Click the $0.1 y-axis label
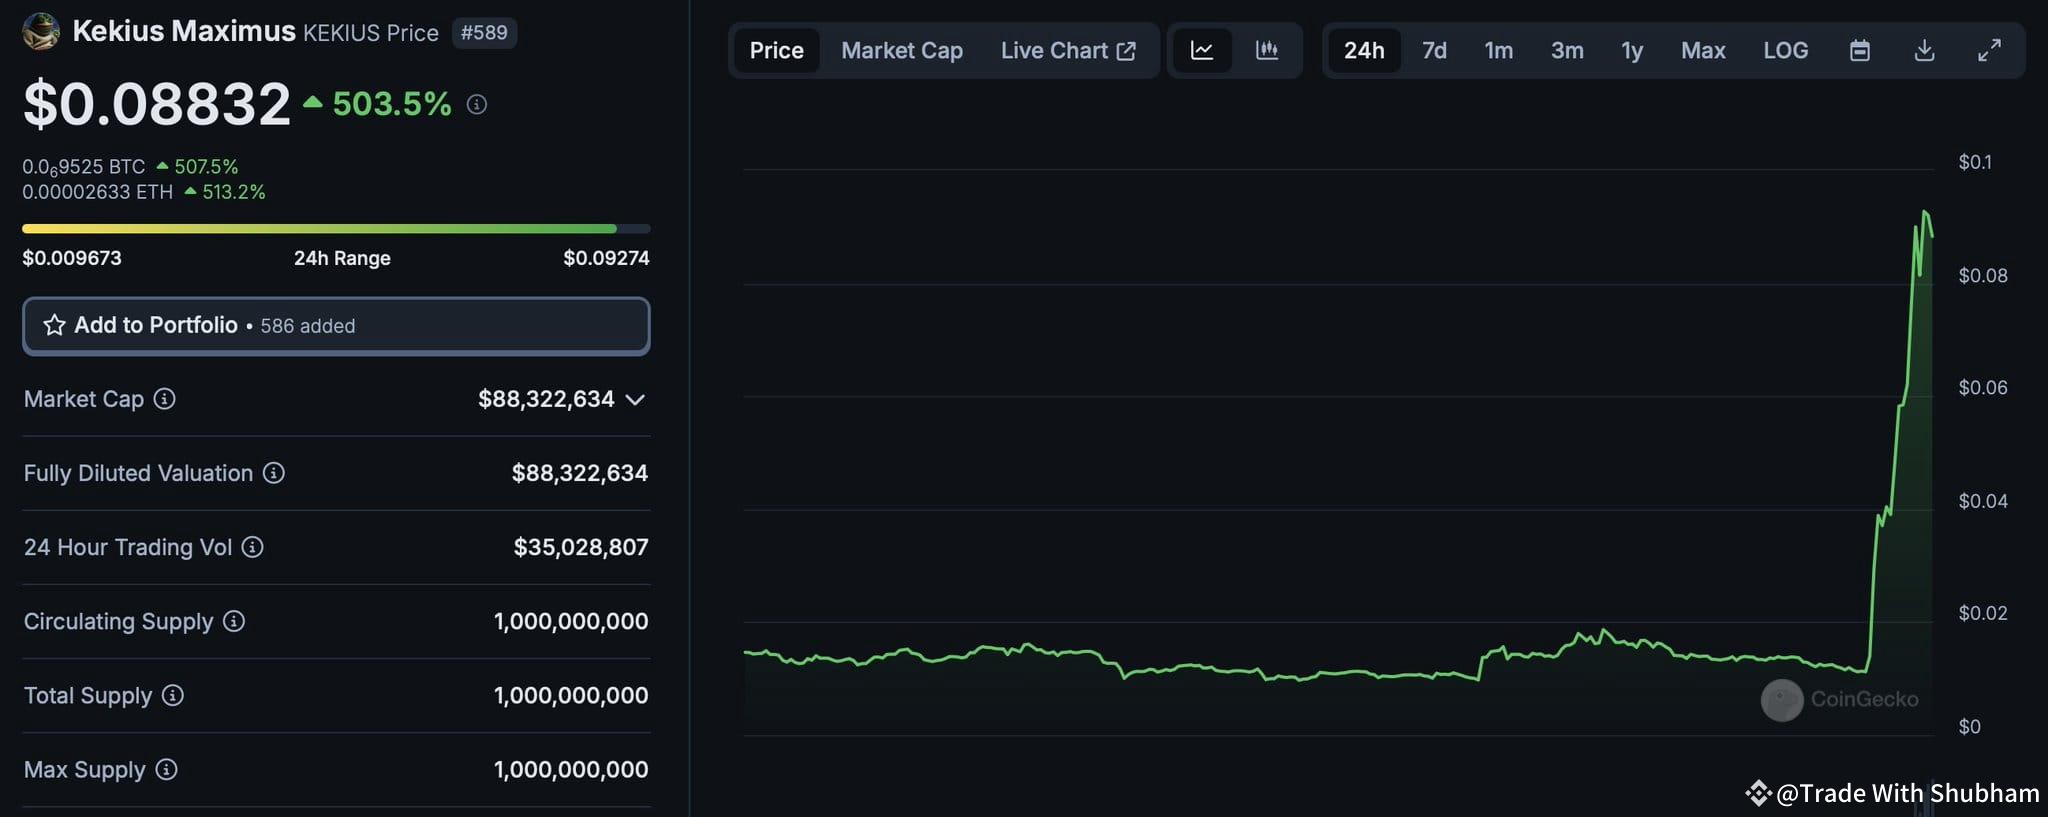This screenshot has height=817, width=2048. click(1975, 162)
